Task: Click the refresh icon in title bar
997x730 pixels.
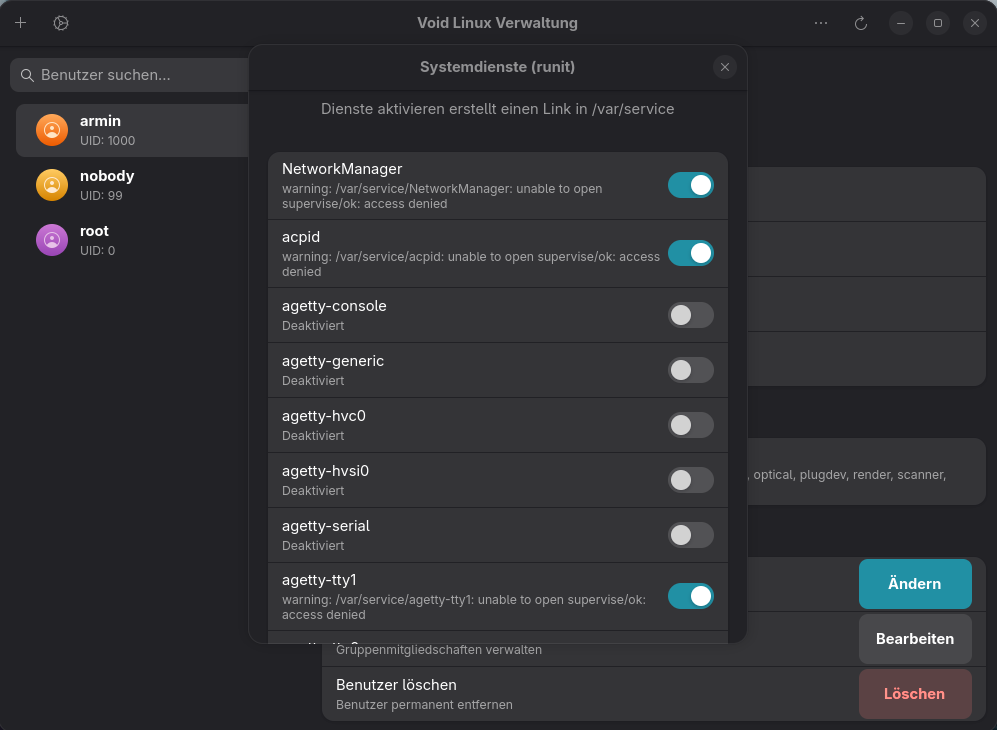Action: tap(860, 23)
